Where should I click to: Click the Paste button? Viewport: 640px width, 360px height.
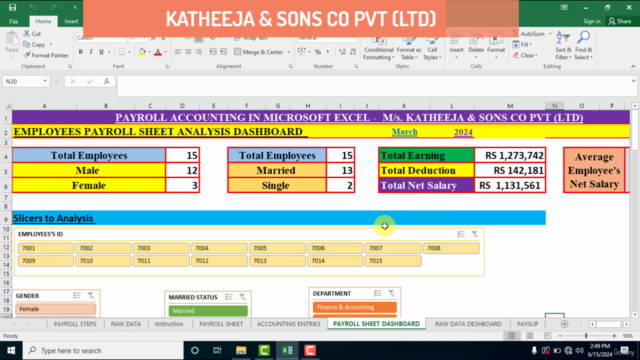point(11,43)
